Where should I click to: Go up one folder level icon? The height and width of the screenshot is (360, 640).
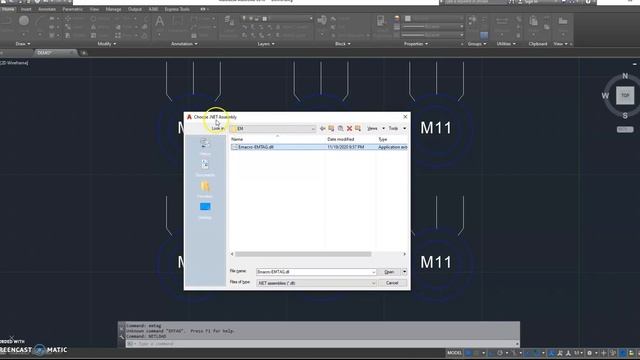pyautogui.click(x=331, y=129)
